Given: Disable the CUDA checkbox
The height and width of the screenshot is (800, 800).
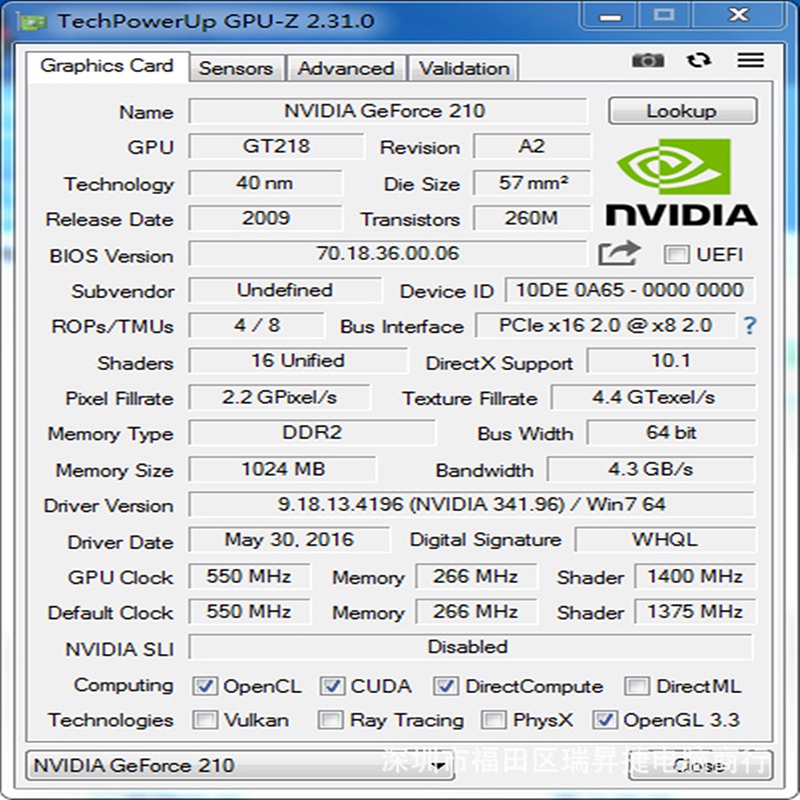Looking at the screenshot, I should pos(332,686).
